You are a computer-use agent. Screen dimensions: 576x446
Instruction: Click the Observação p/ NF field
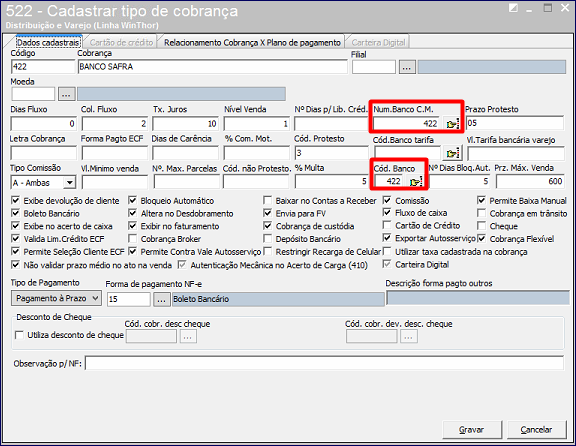pyautogui.click(x=325, y=363)
